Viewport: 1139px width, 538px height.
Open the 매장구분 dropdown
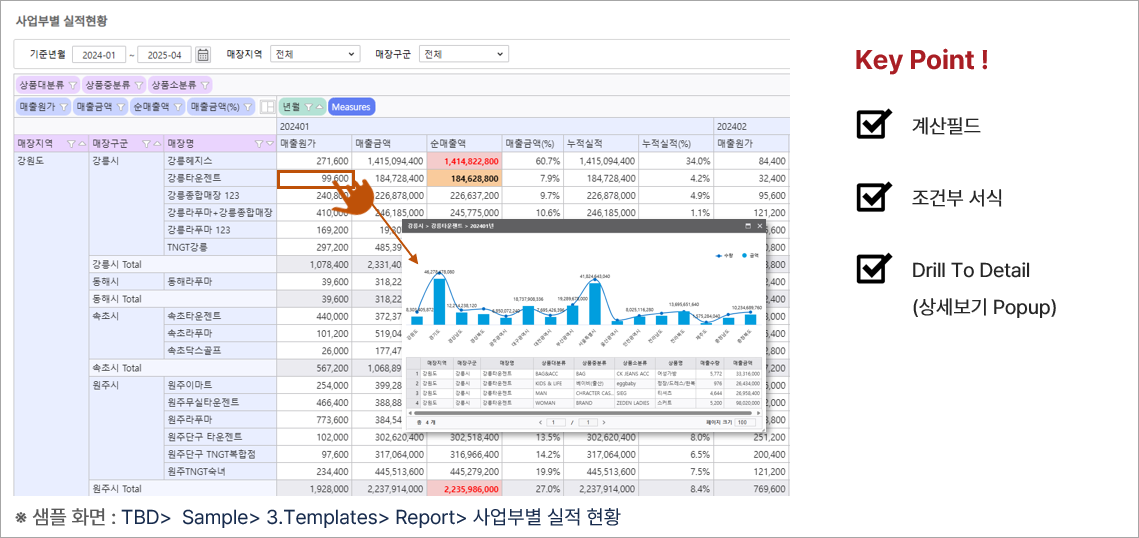click(x=463, y=54)
